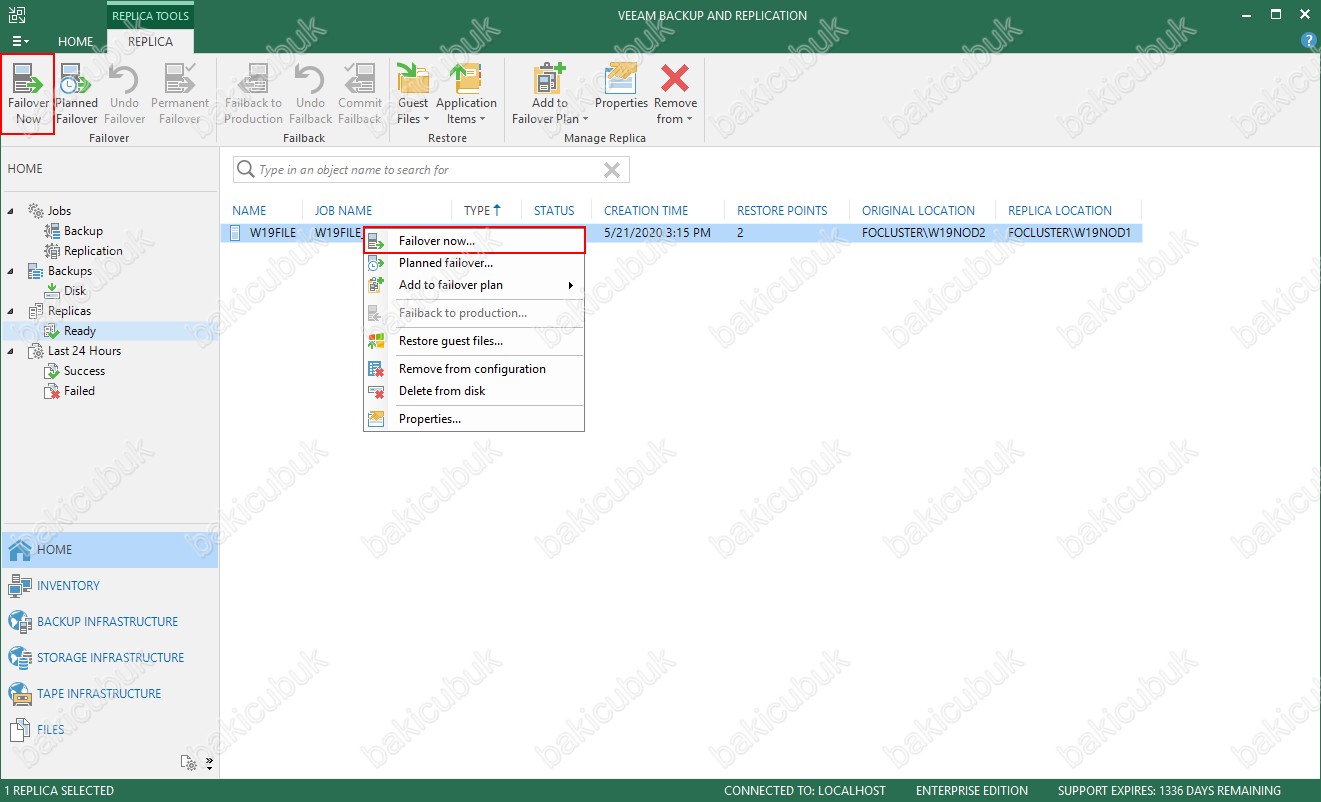Click the replica Properties ribbon icon
Screen dimensions: 1321x802
tap(622, 86)
